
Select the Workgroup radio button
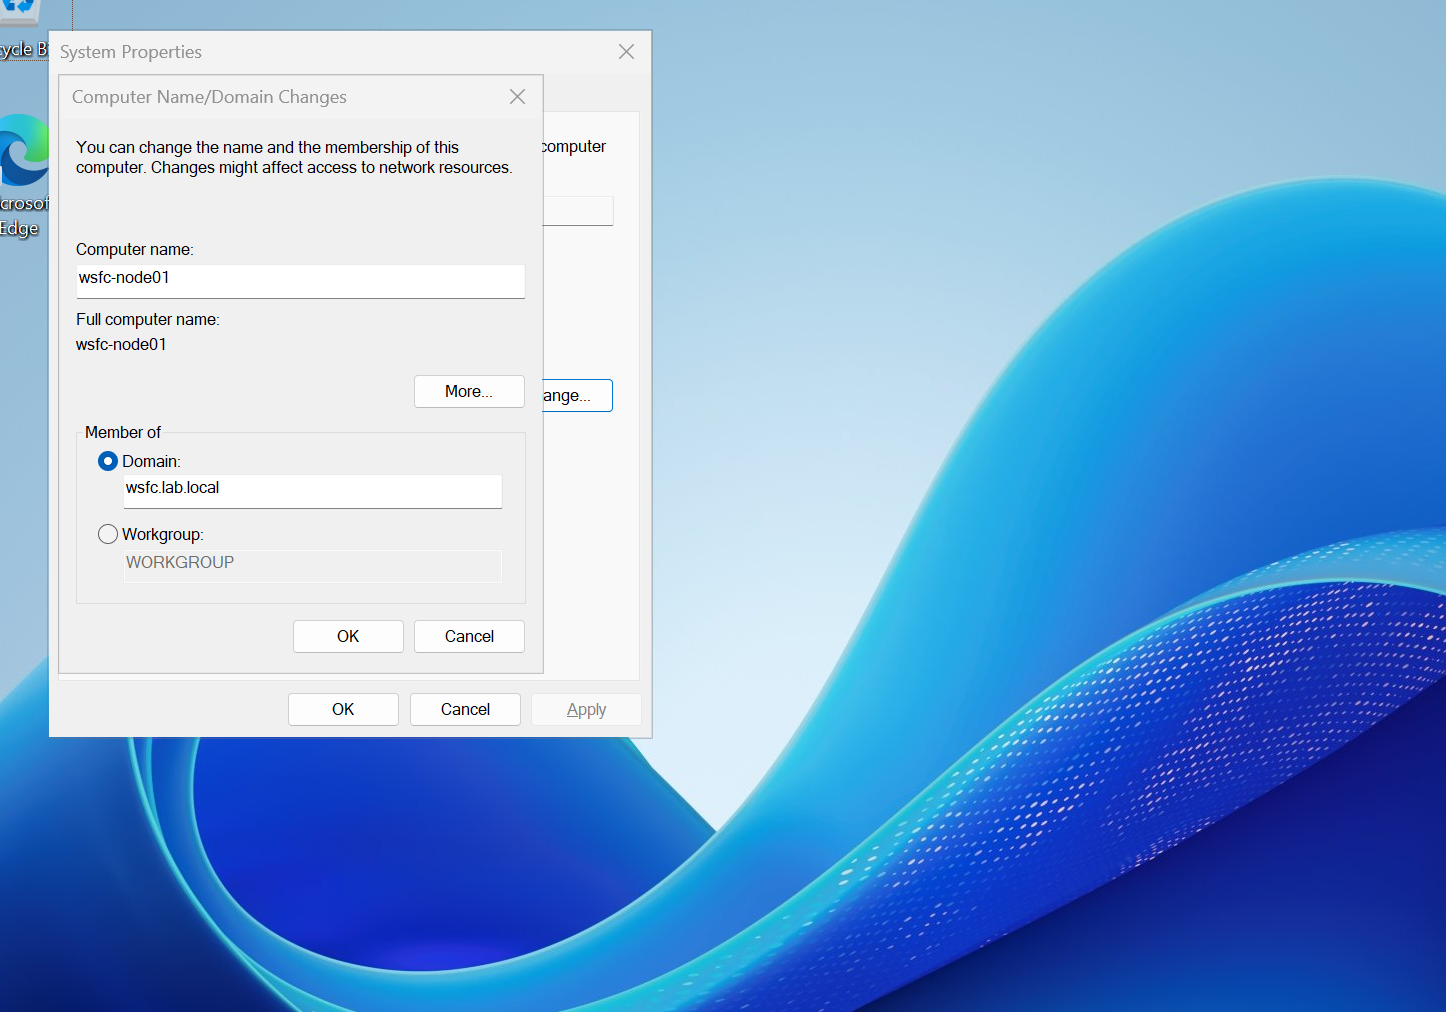(x=108, y=534)
